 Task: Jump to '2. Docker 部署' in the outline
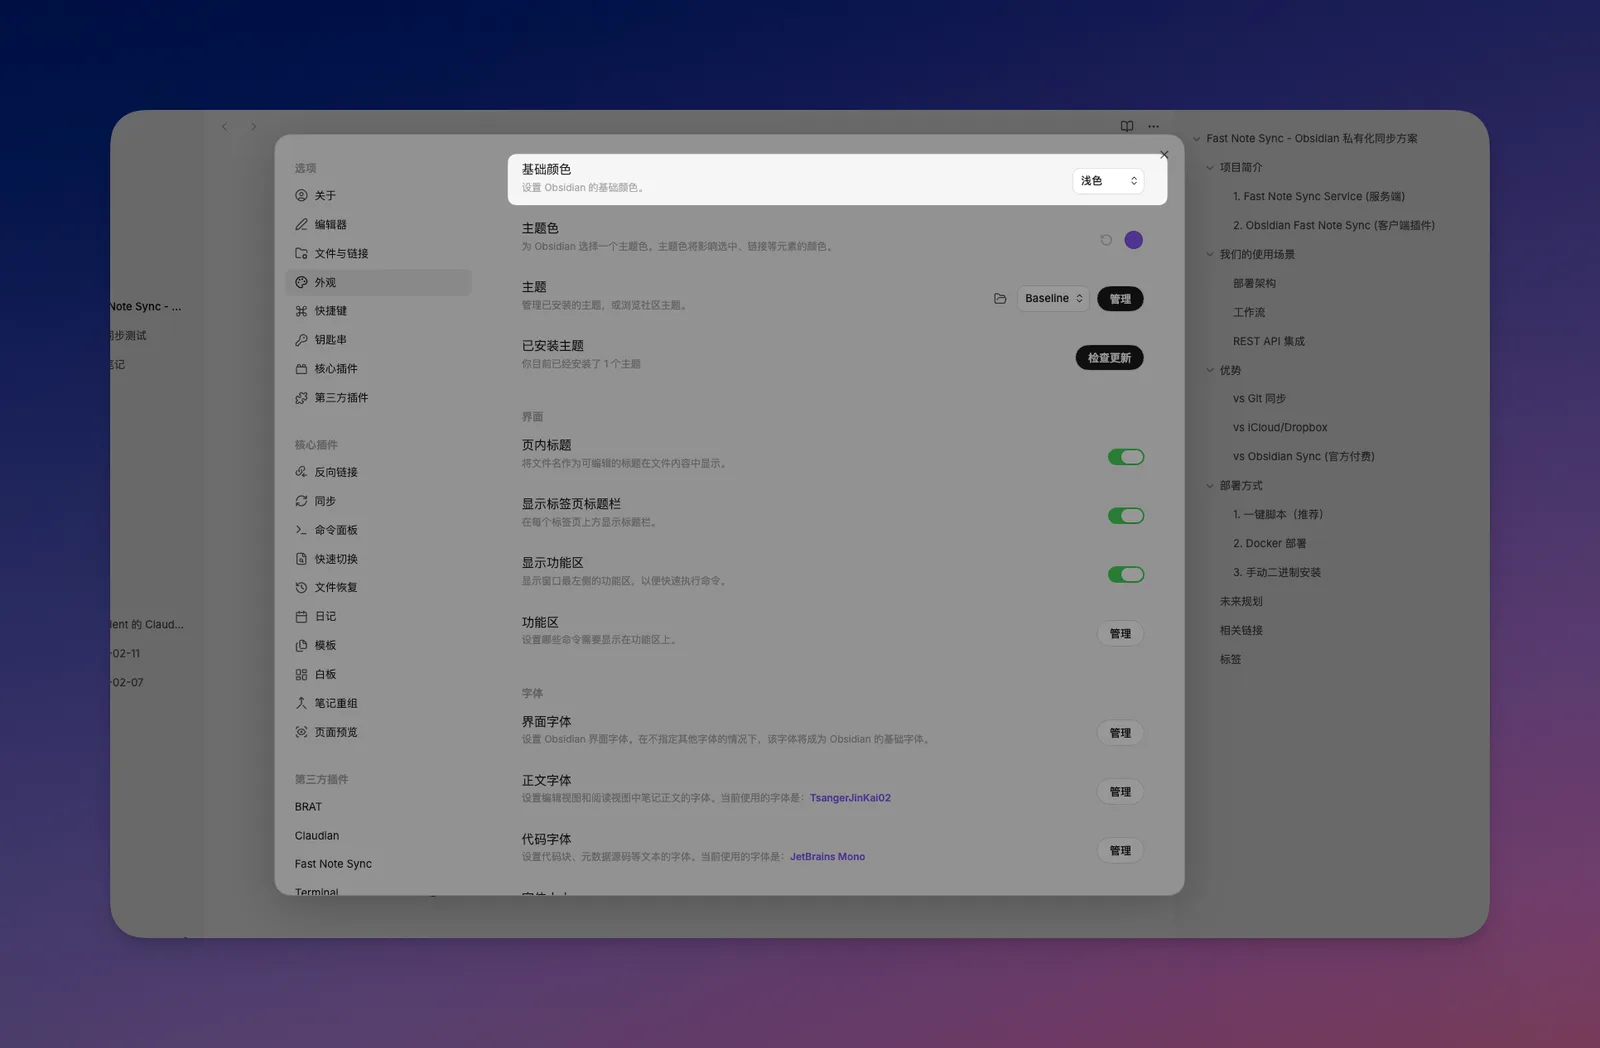[1269, 544]
